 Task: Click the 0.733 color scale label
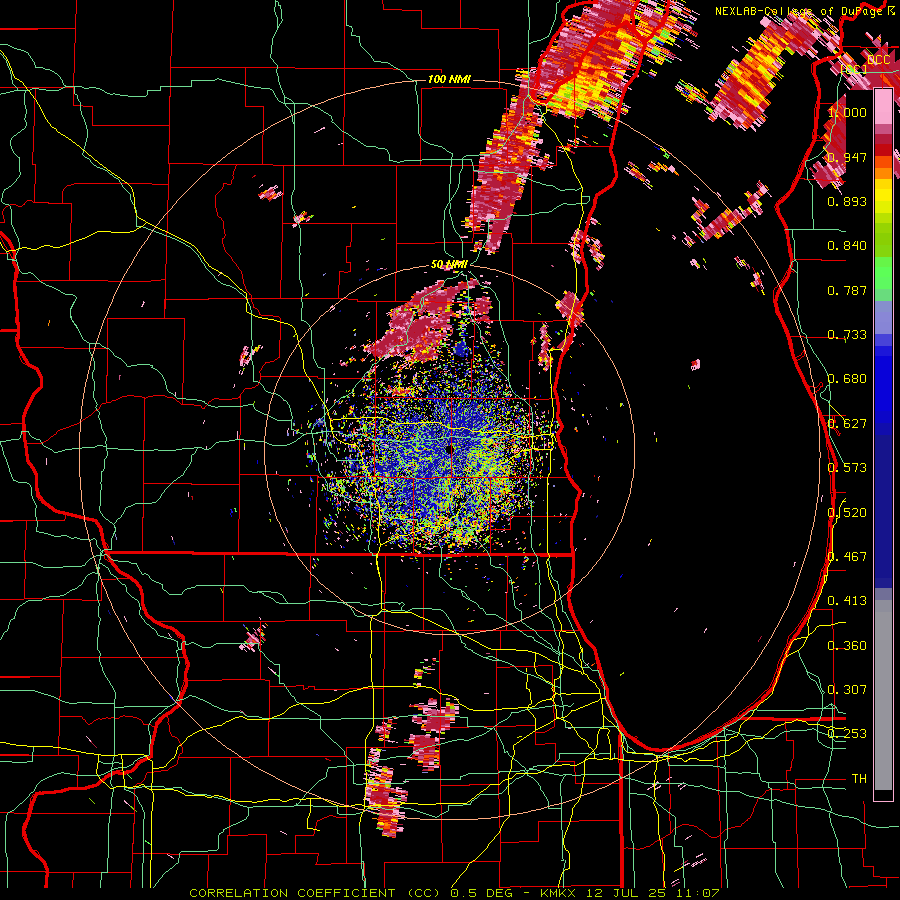(847, 335)
